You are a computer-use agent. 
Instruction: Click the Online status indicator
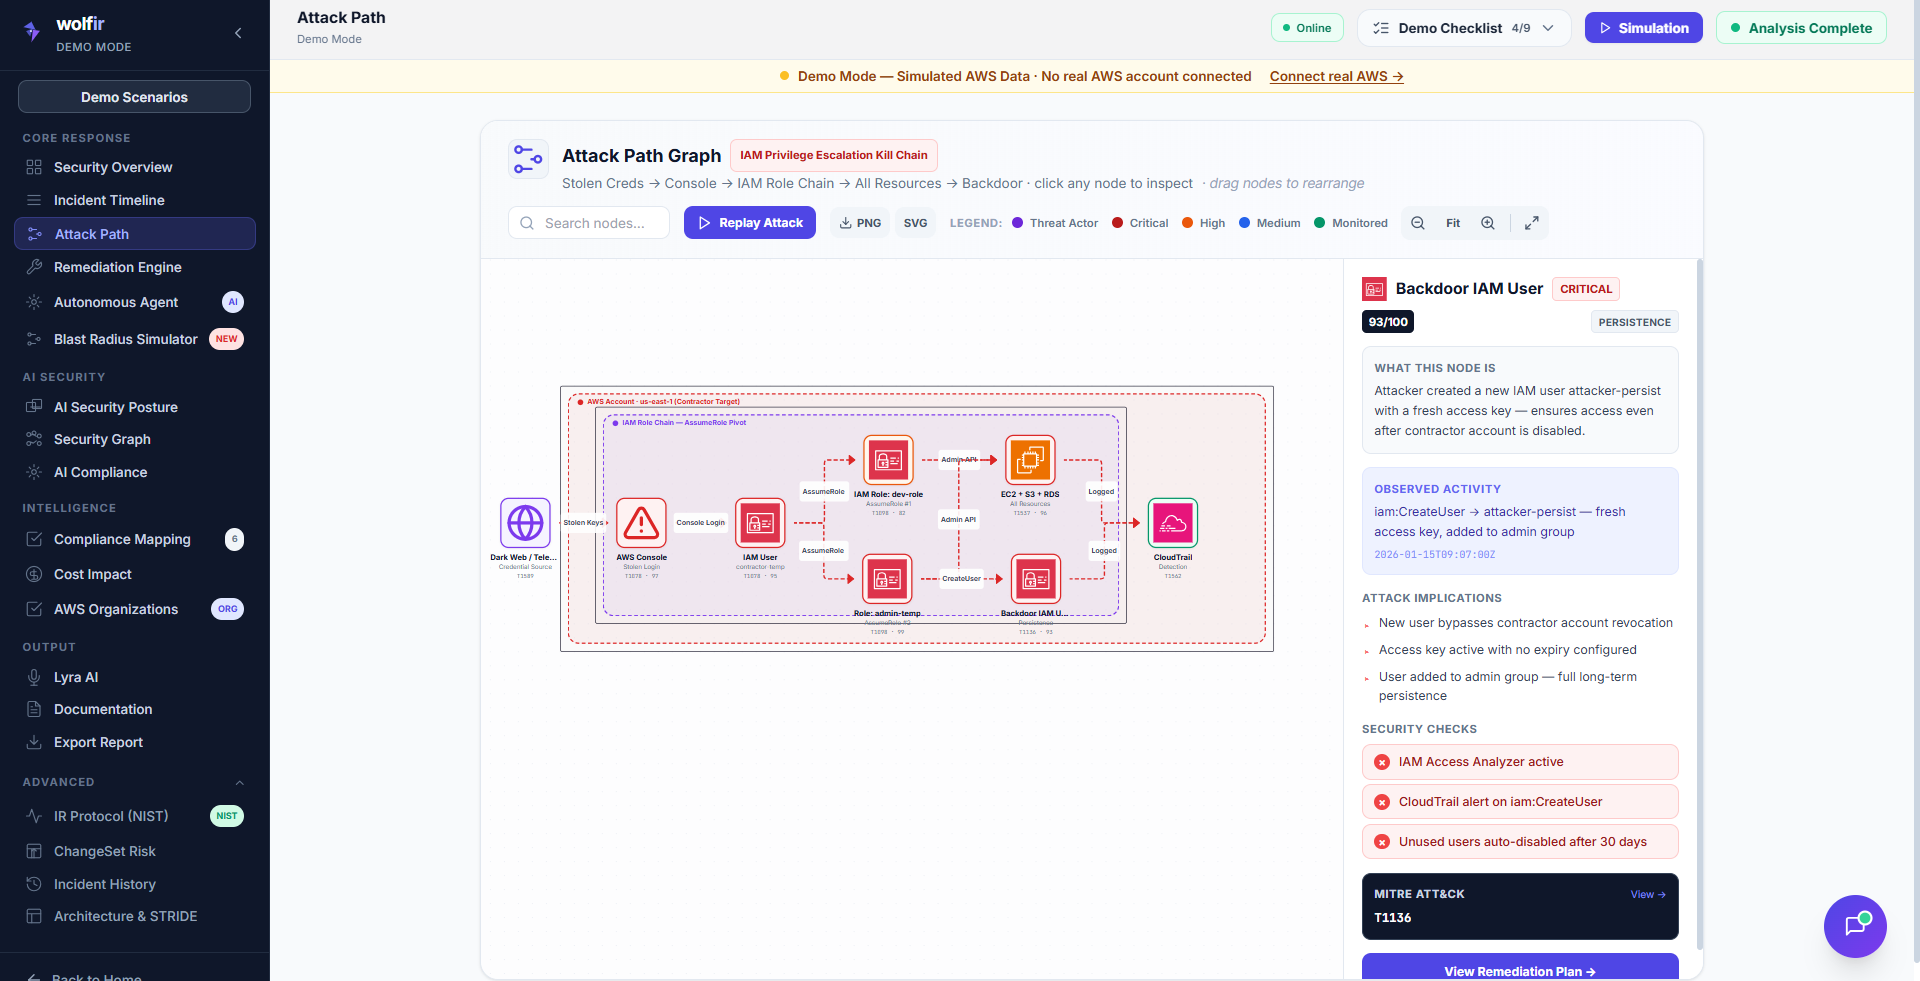tap(1307, 28)
